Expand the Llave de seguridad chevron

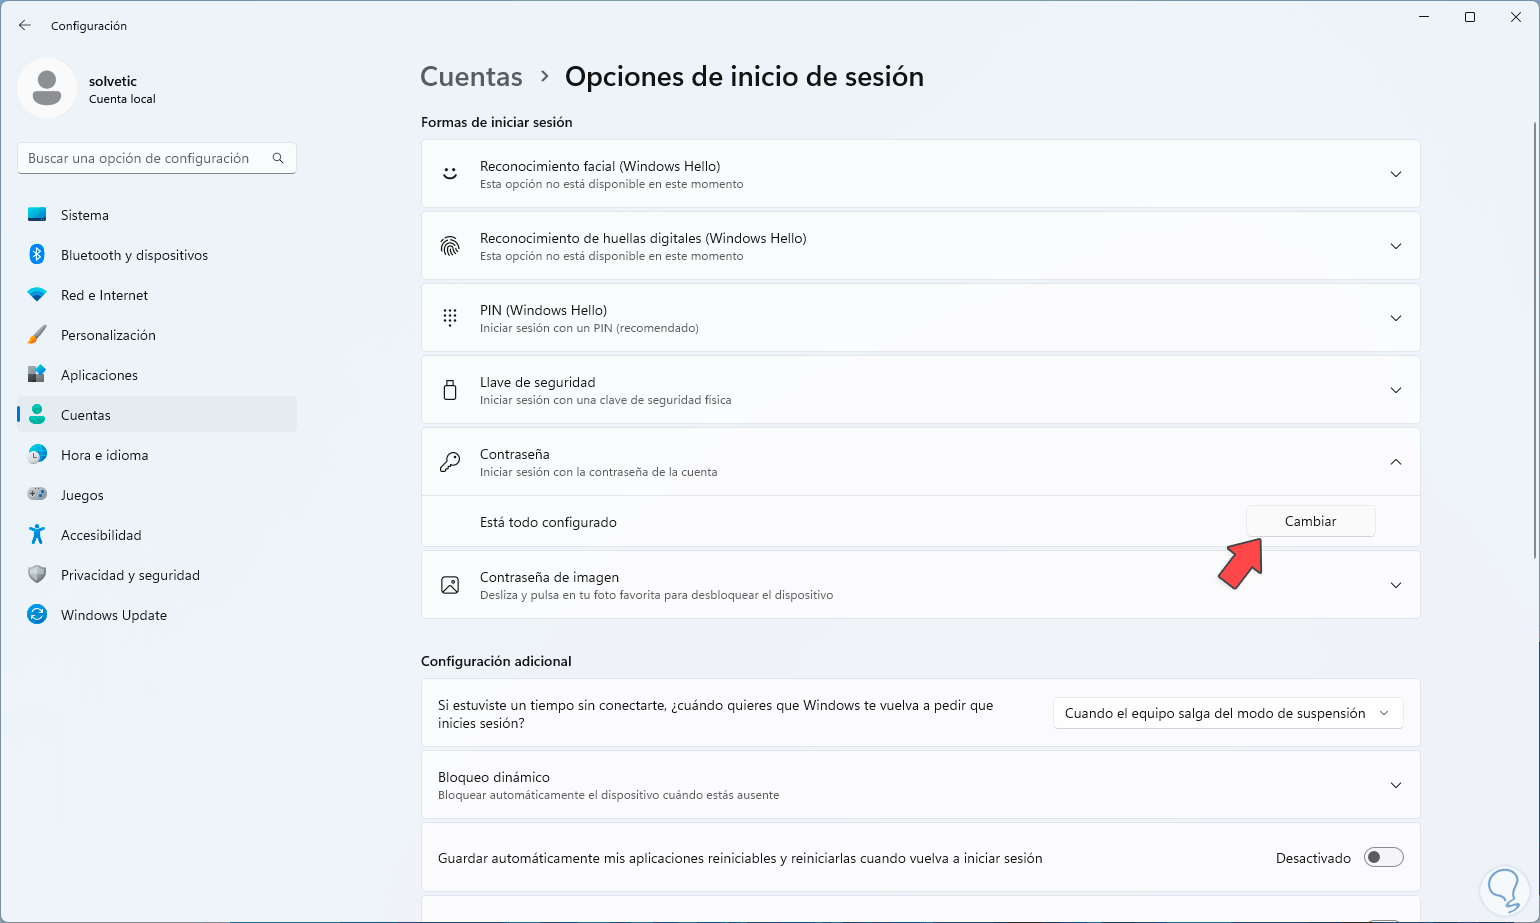tap(1396, 390)
